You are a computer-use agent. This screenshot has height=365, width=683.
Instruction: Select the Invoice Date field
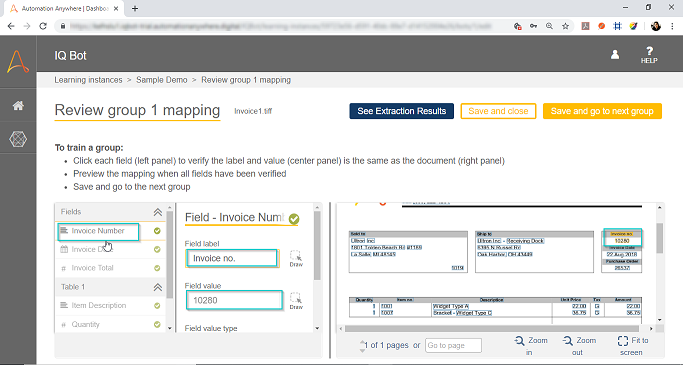click(111, 250)
